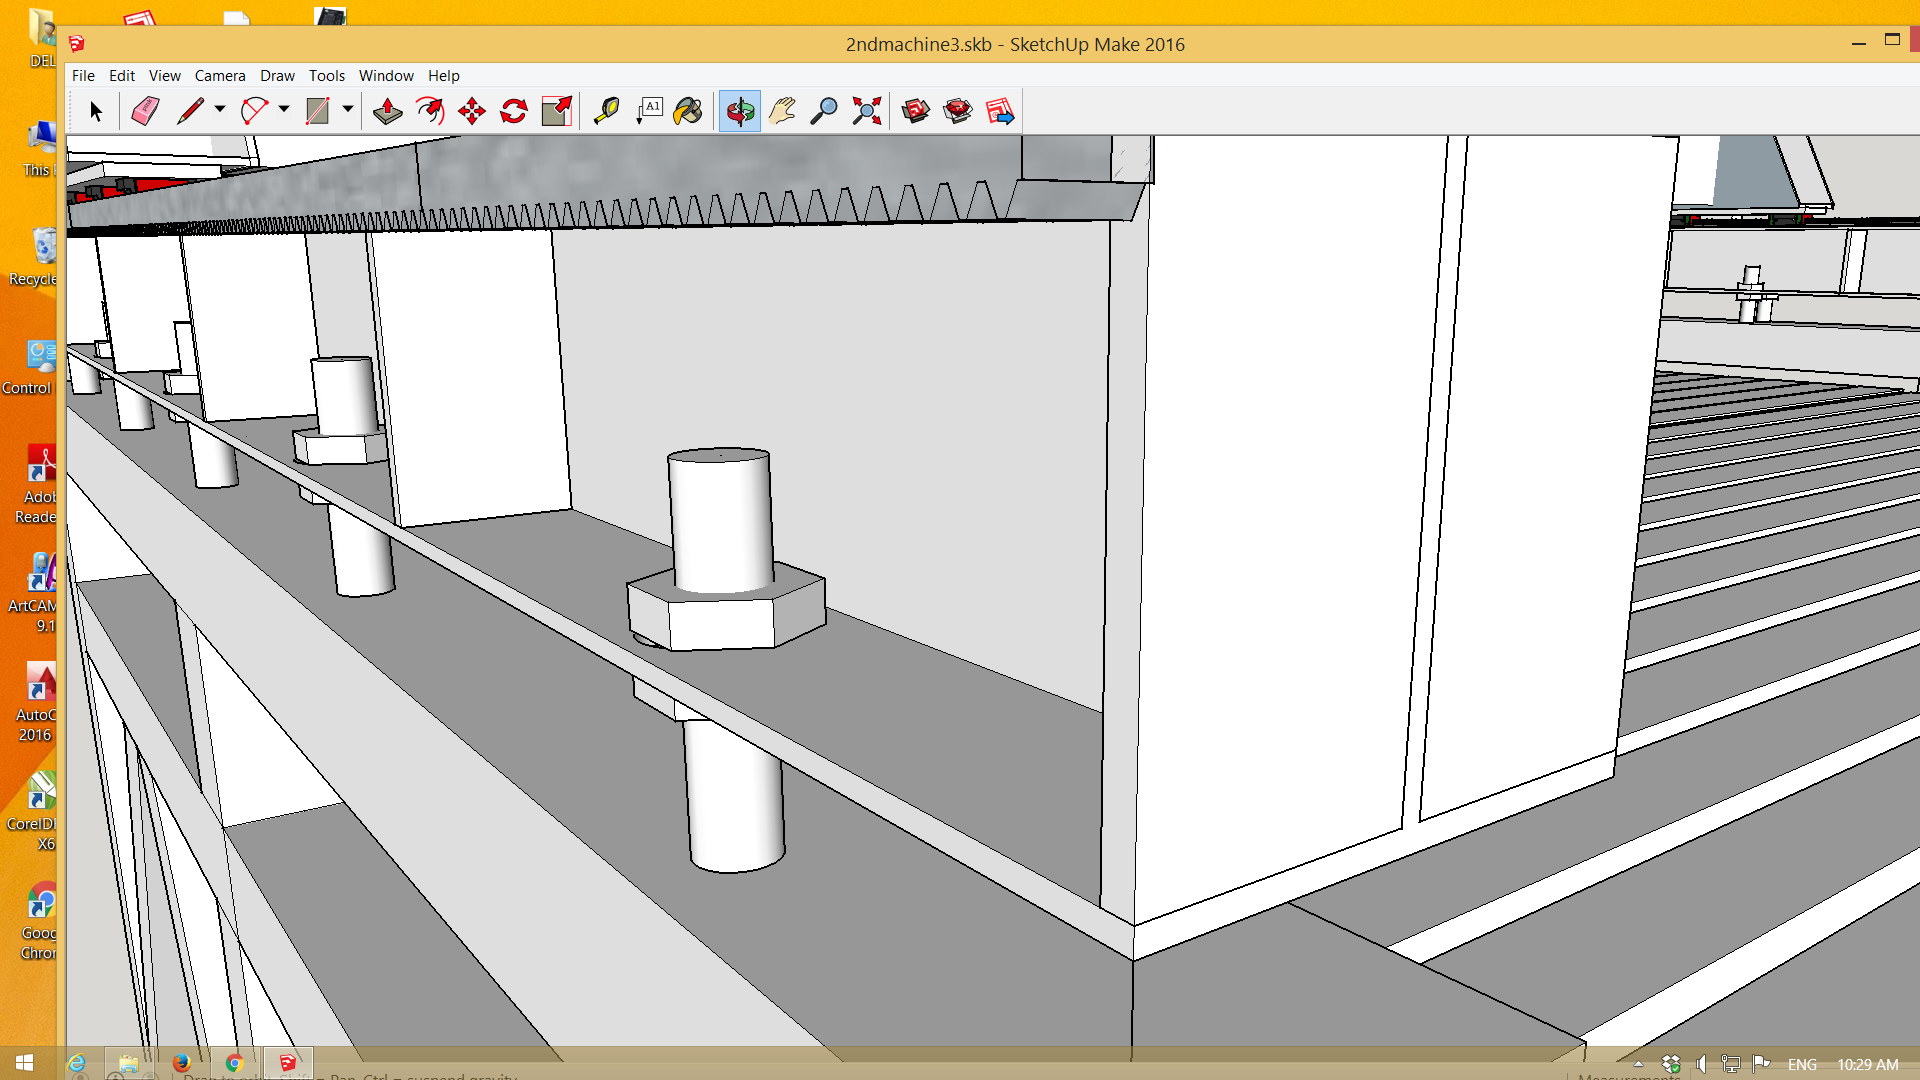The height and width of the screenshot is (1080, 1920).
Task: Open the Camera menu
Action: (220, 76)
